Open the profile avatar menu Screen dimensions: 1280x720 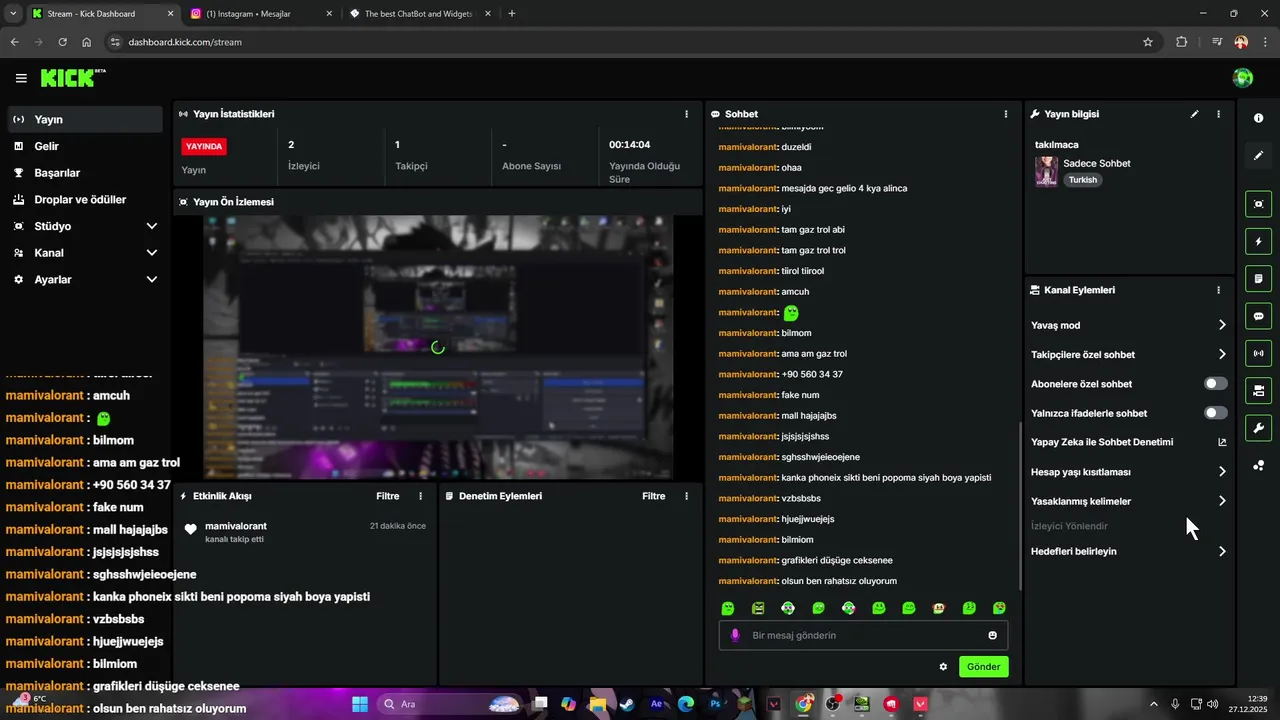pos(1243,78)
